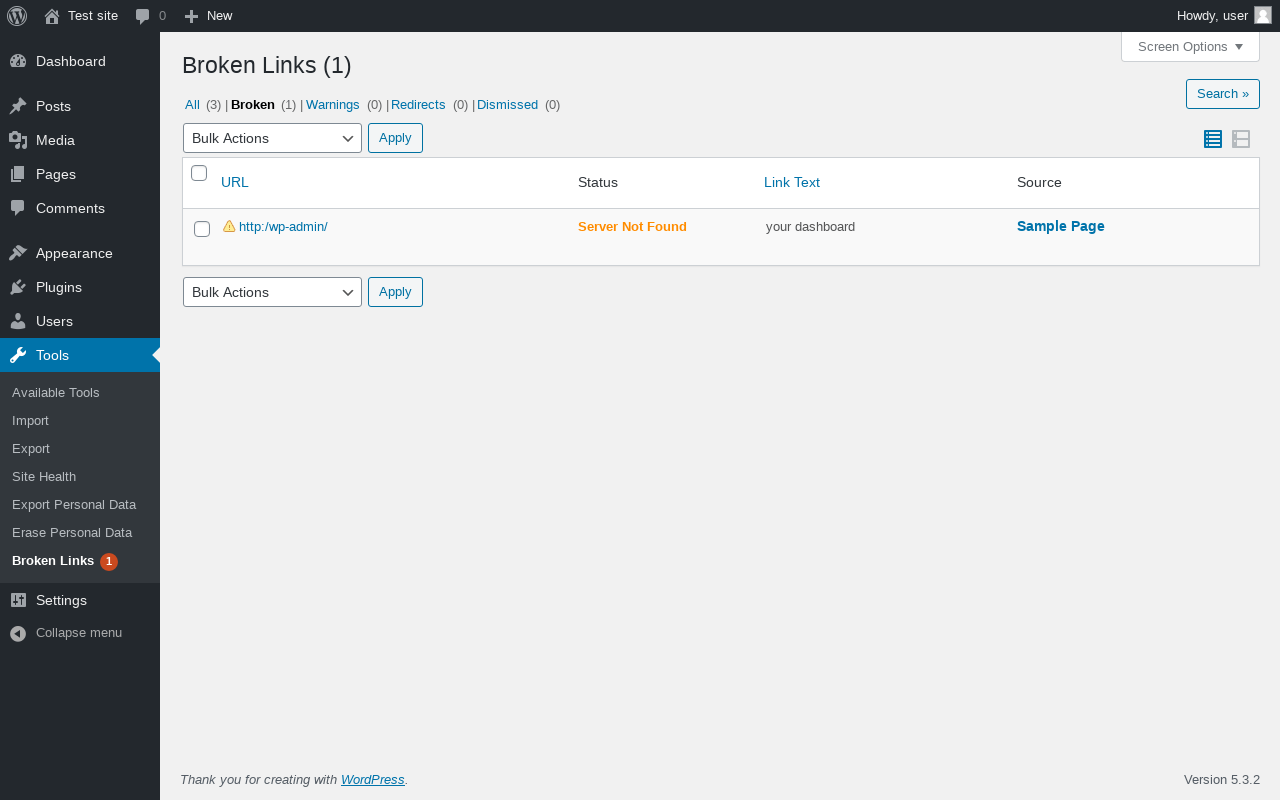Open the Settings menu label
1280x800 pixels.
[61, 600]
